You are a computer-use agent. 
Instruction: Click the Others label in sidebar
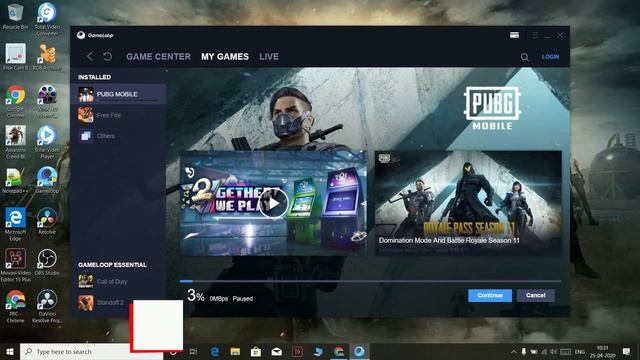pos(106,136)
